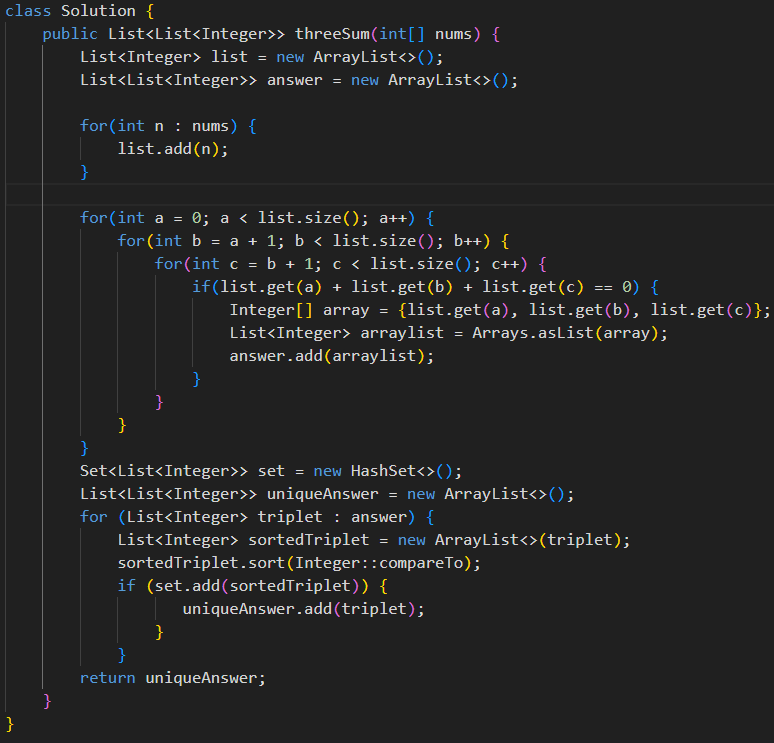Click the final closing brace of the class
Image resolution: width=774 pixels, height=743 pixels.
(x=9, y=724)
